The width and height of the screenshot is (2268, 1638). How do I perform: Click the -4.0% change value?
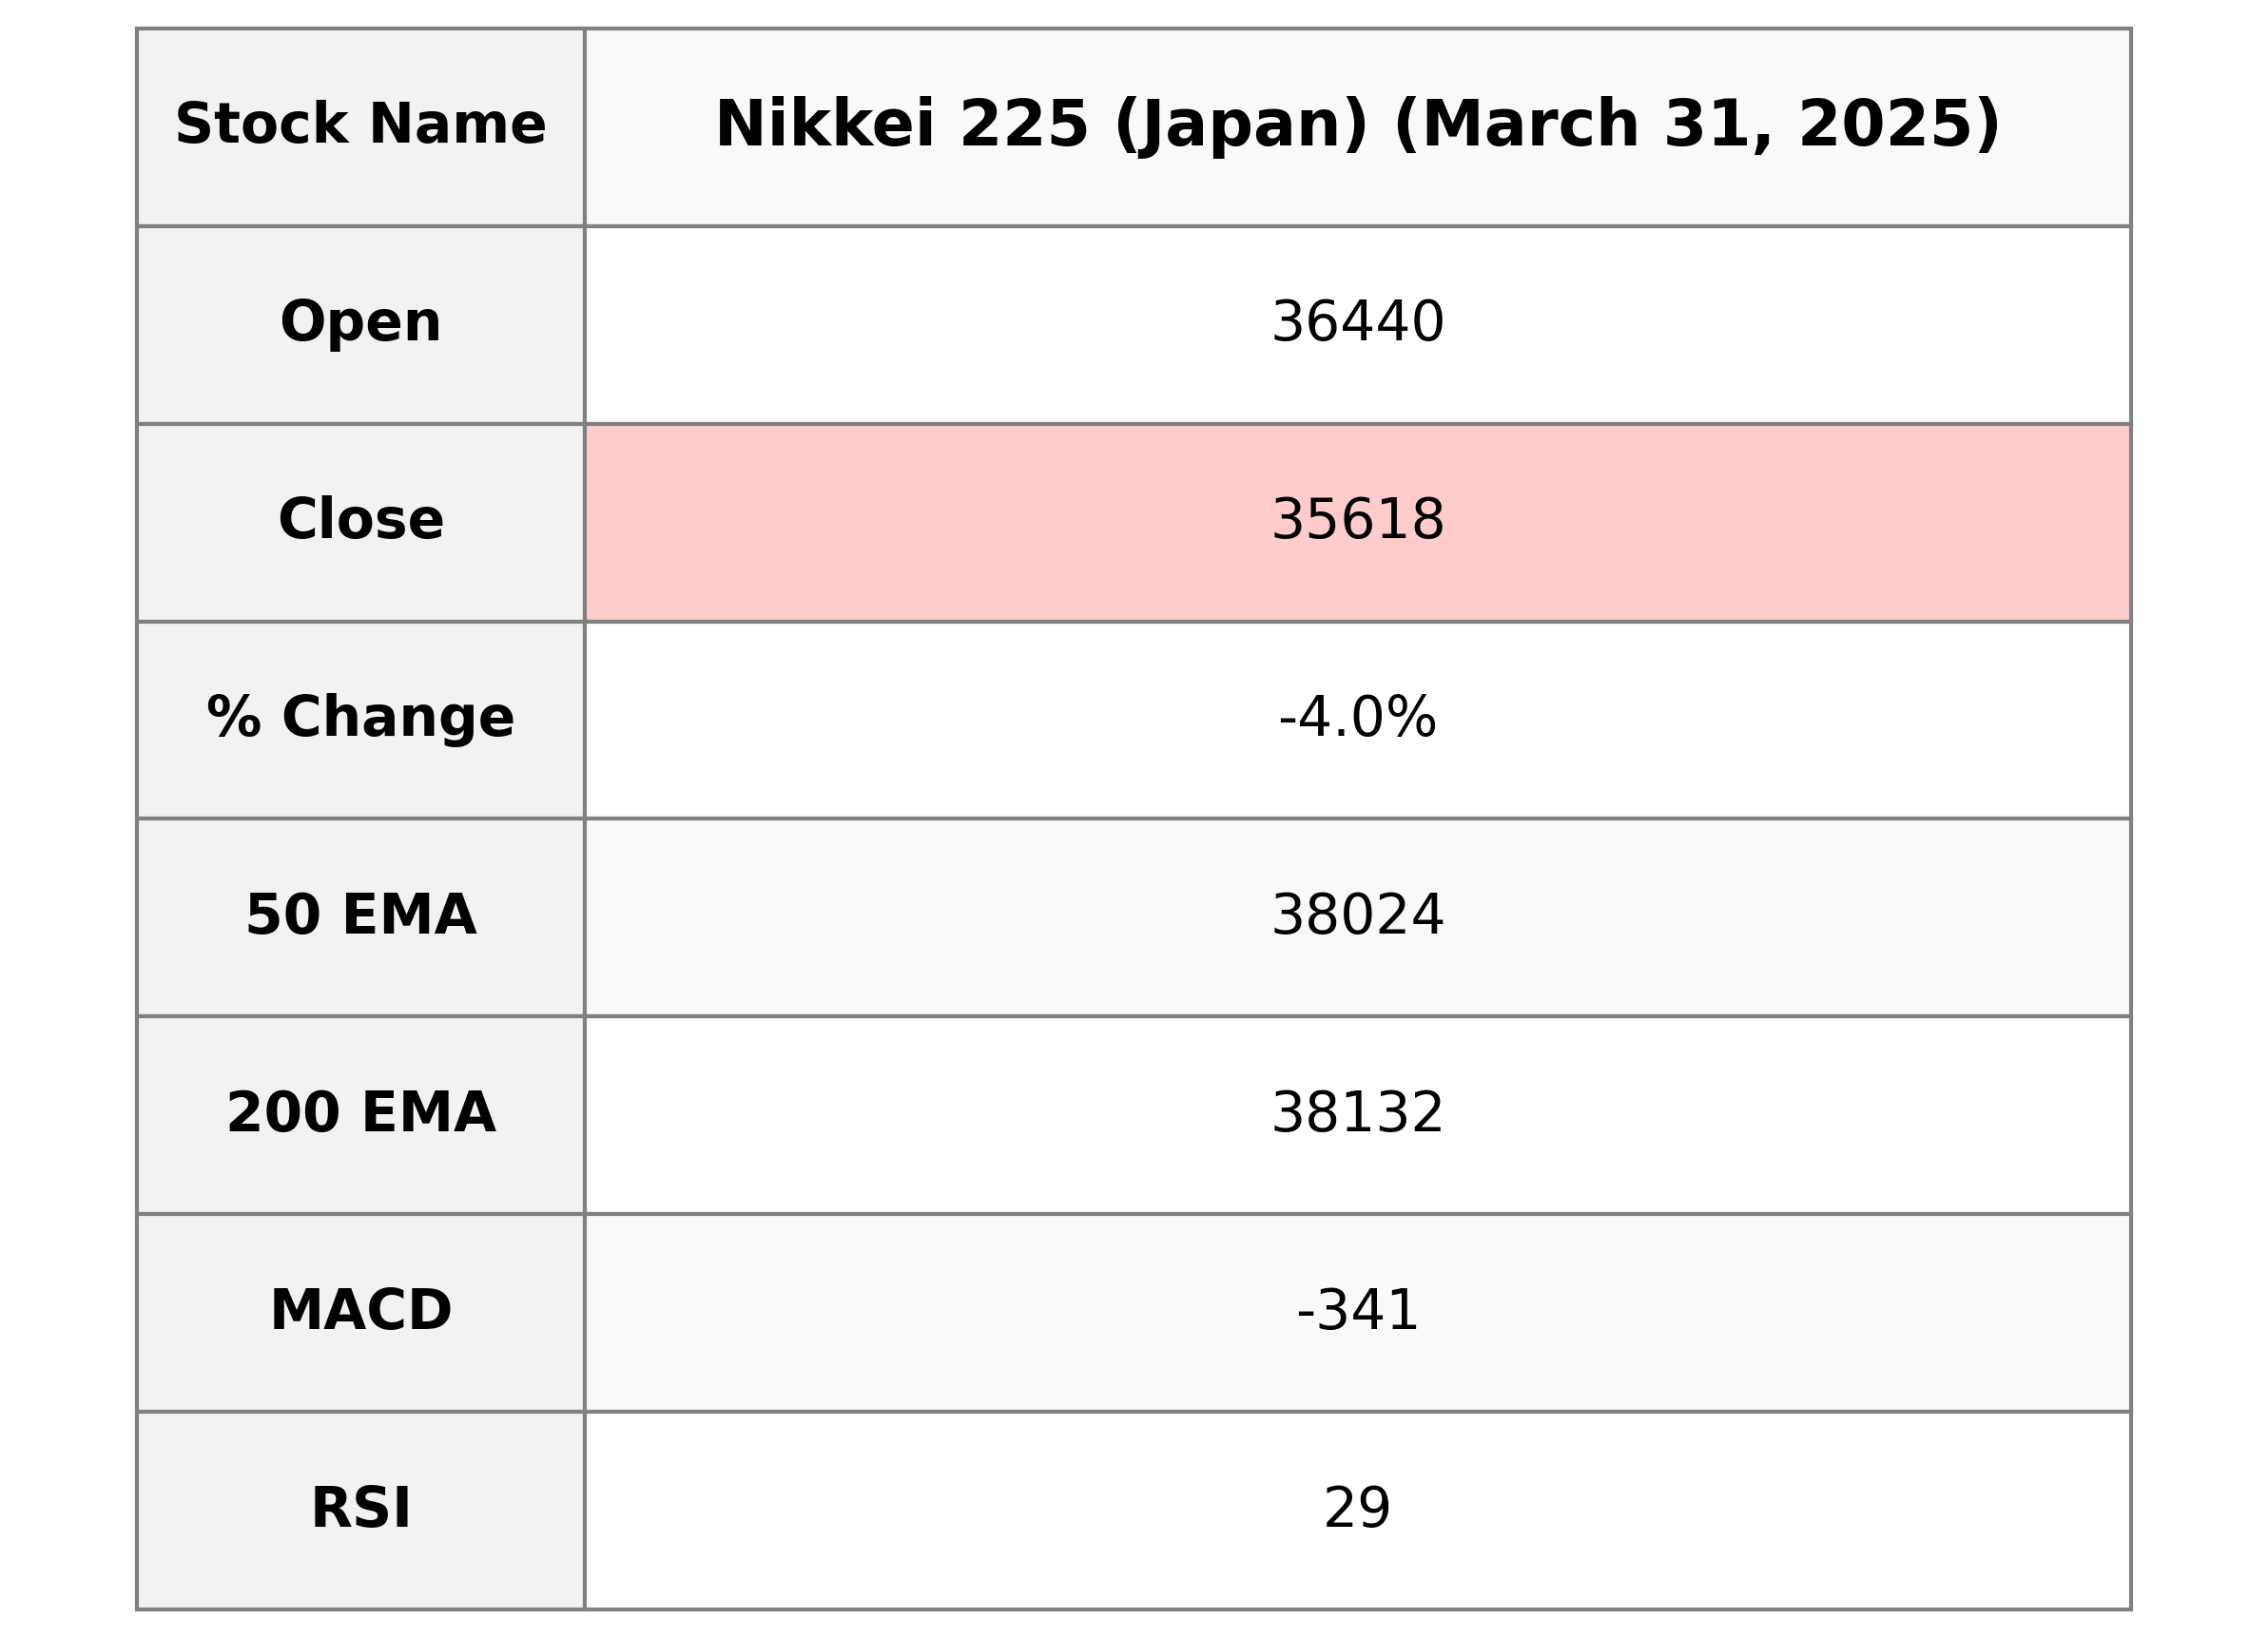click(x=1357, y=718)
